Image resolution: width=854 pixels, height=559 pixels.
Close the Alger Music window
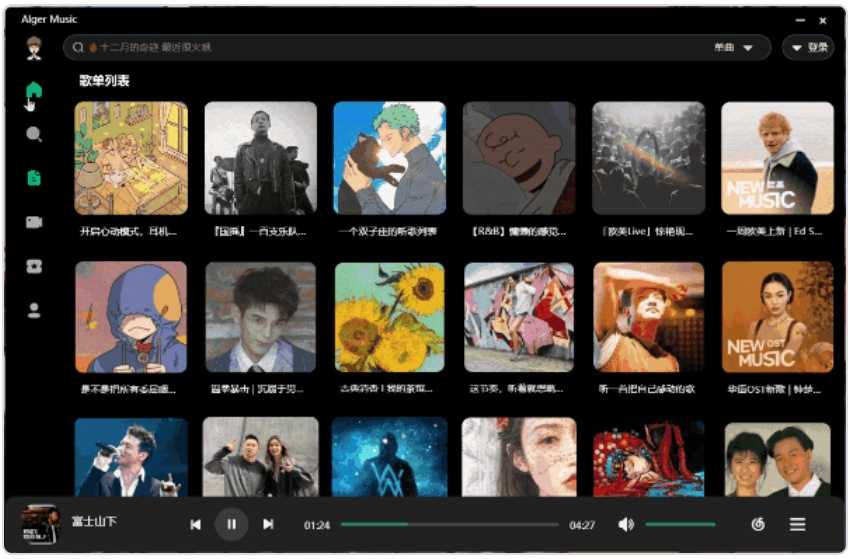822,20
